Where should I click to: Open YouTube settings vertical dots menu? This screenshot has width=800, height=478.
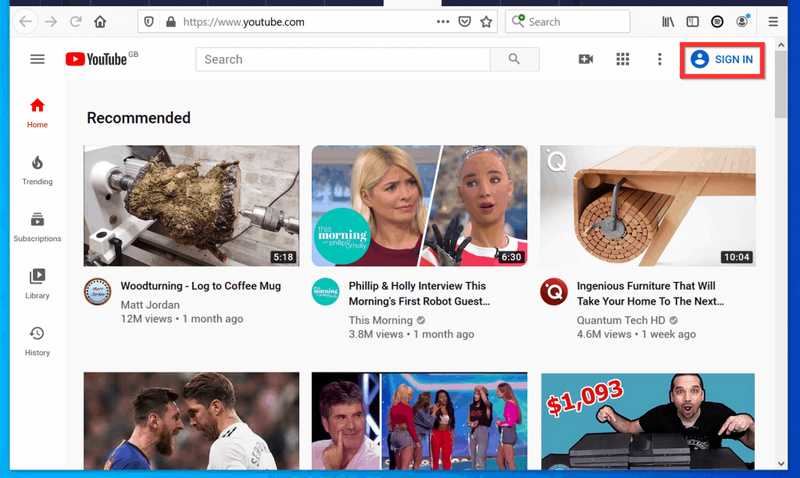(x=659, y=59)
